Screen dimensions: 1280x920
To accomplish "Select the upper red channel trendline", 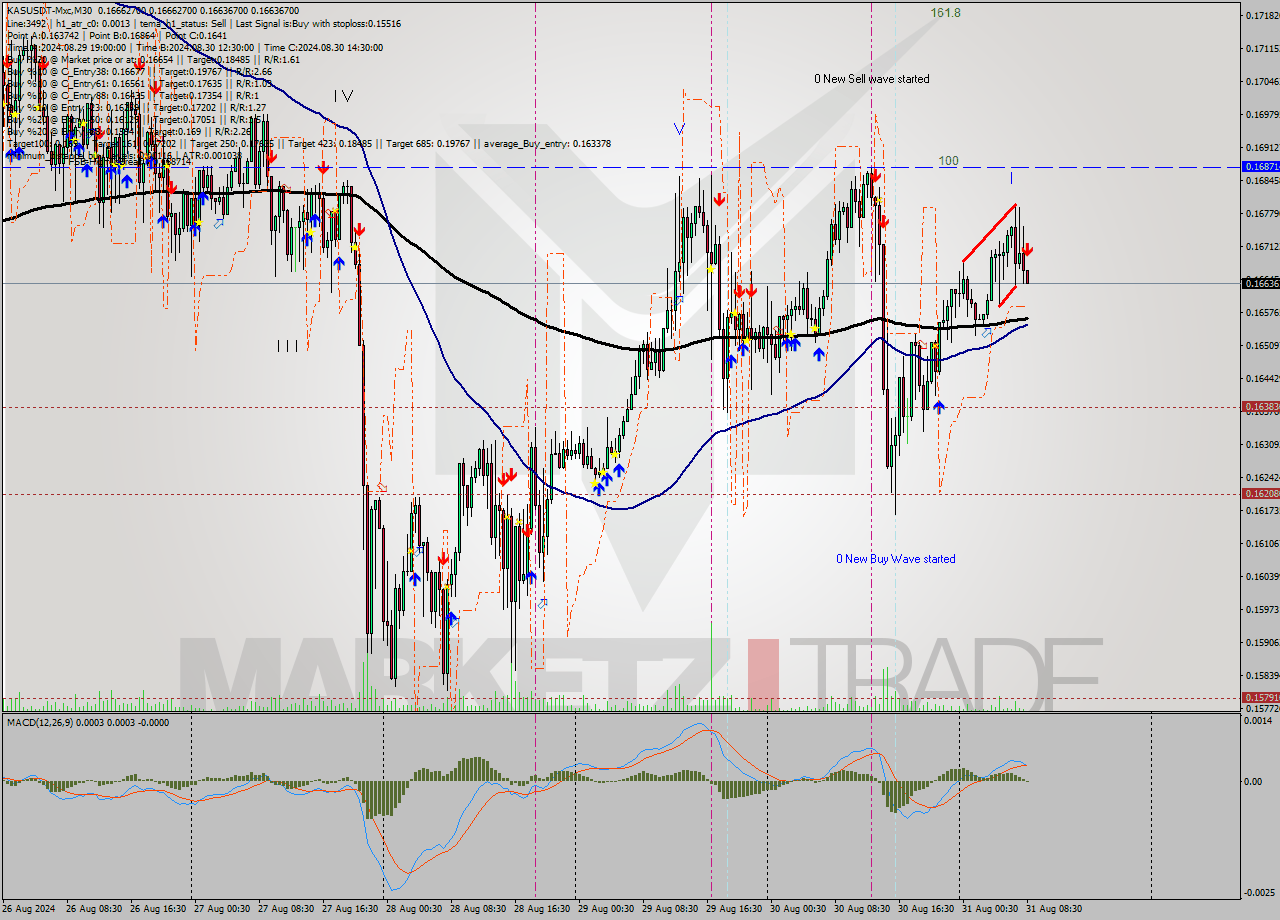I will (990, 233).
